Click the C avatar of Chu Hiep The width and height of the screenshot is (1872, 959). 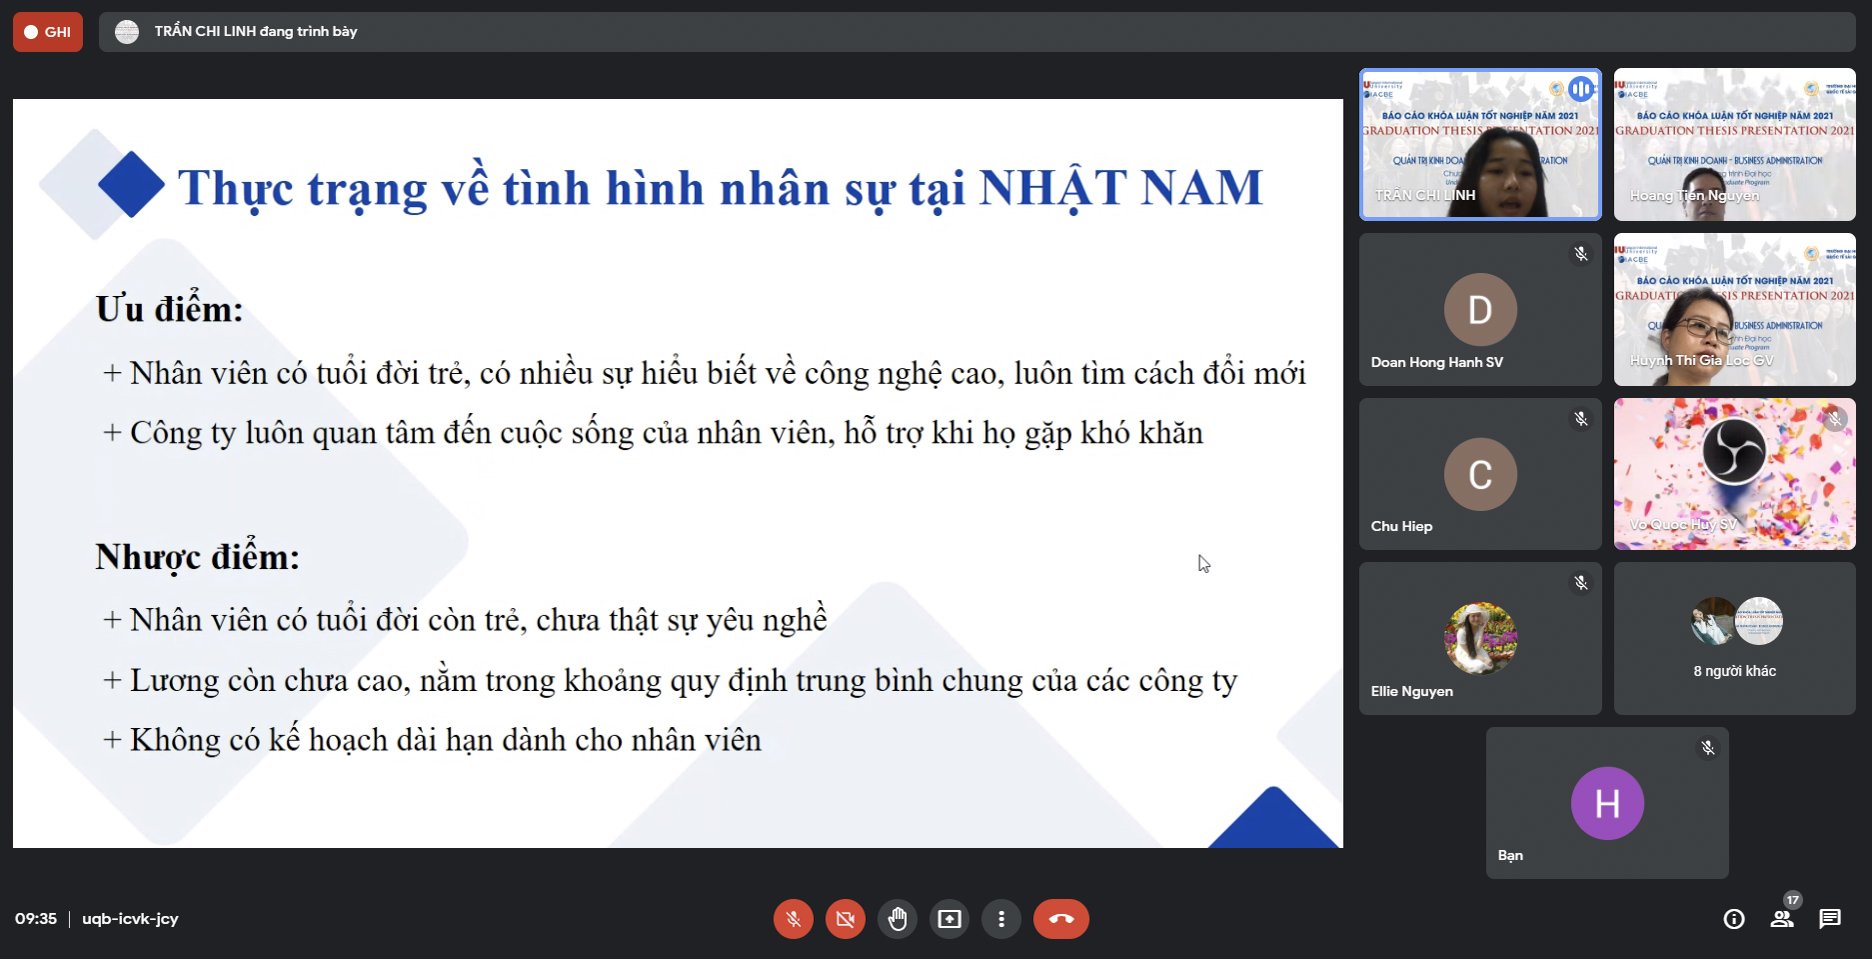point(1480,474)
